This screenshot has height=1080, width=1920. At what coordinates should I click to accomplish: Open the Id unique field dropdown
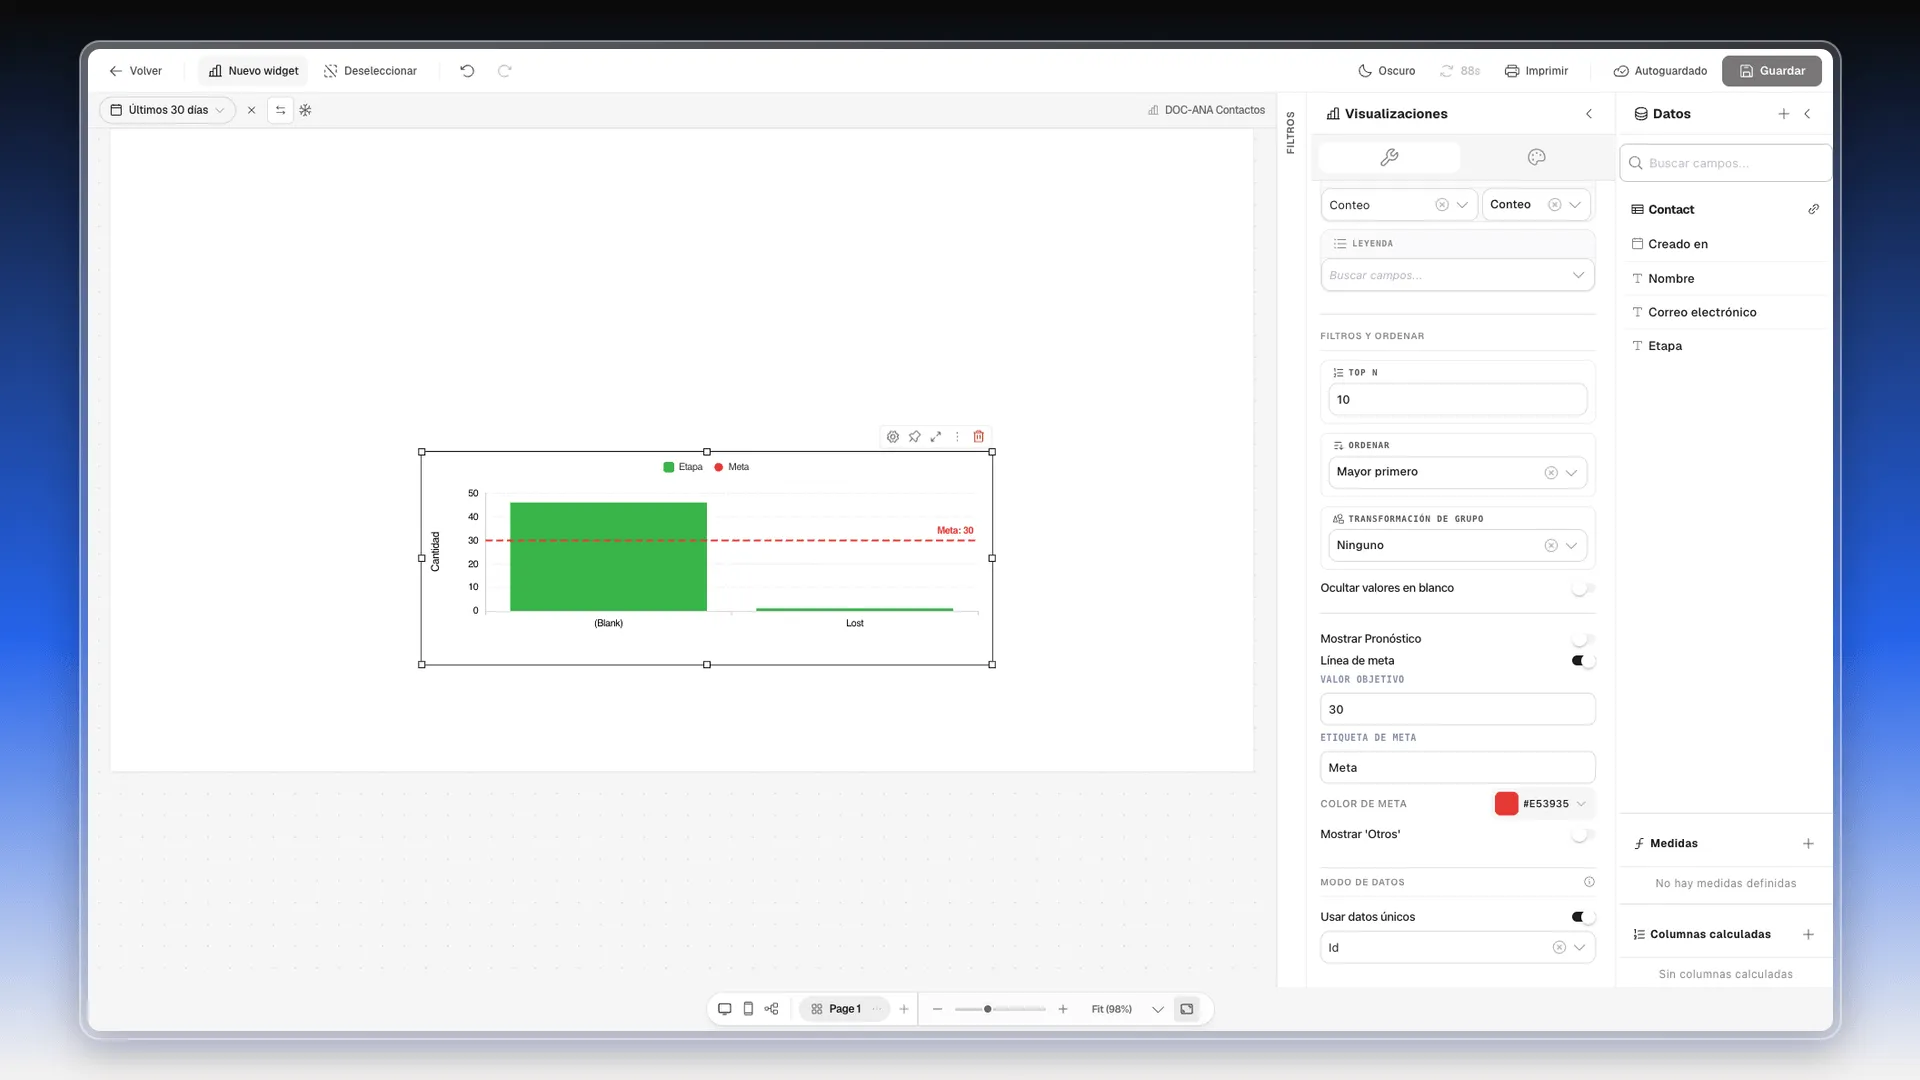(x=1457, y=948)
